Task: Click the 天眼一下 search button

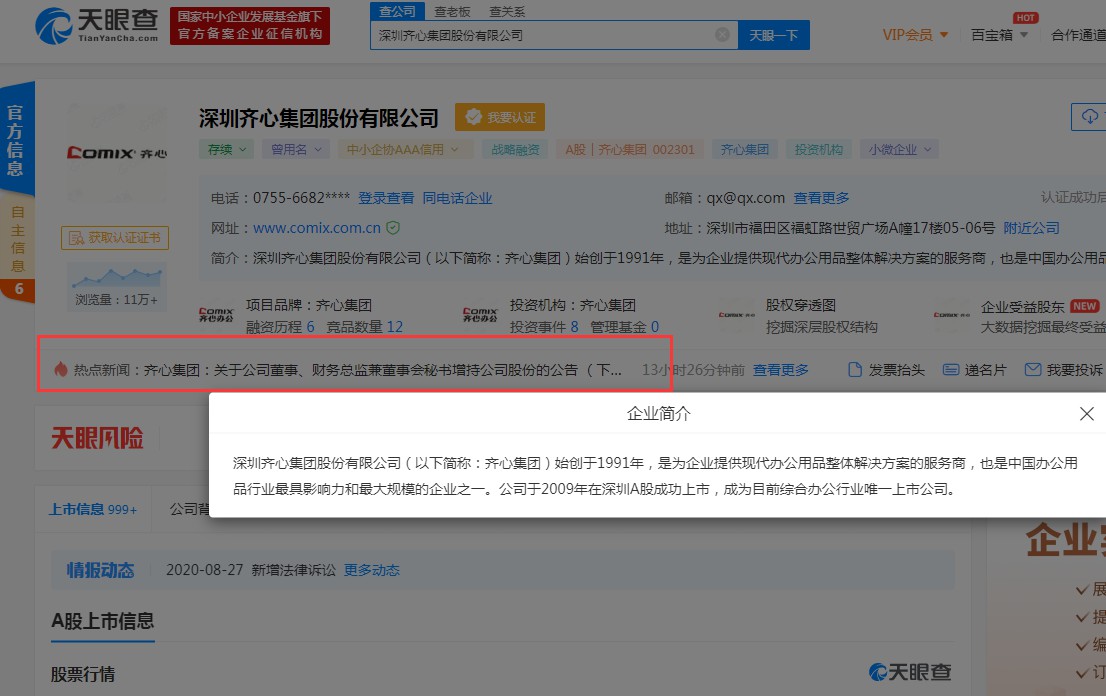Action: 773,35
